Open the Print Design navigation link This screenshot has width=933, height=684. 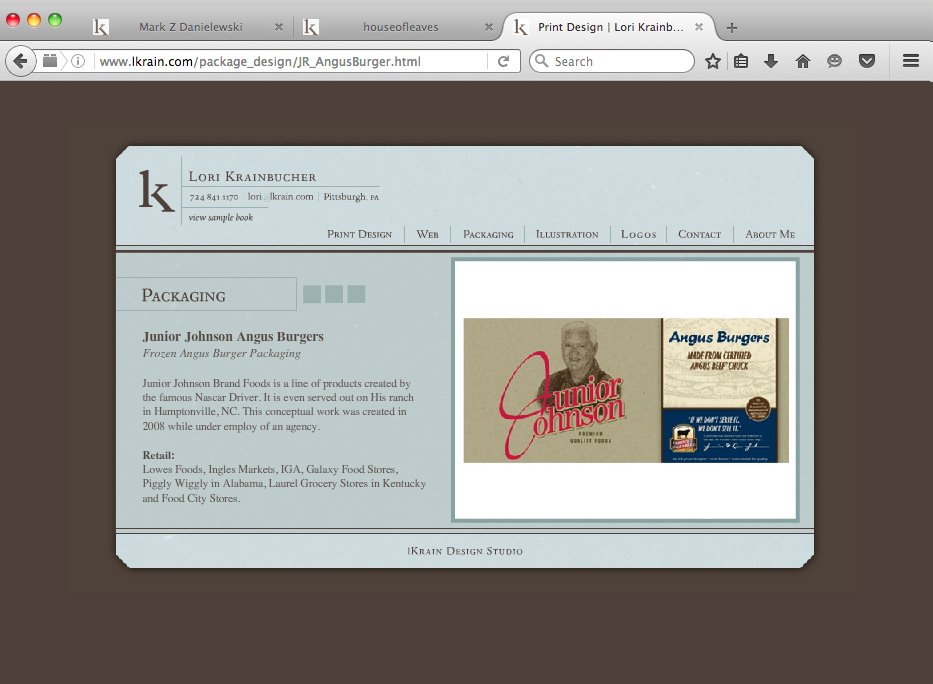[x=359, y=234]
